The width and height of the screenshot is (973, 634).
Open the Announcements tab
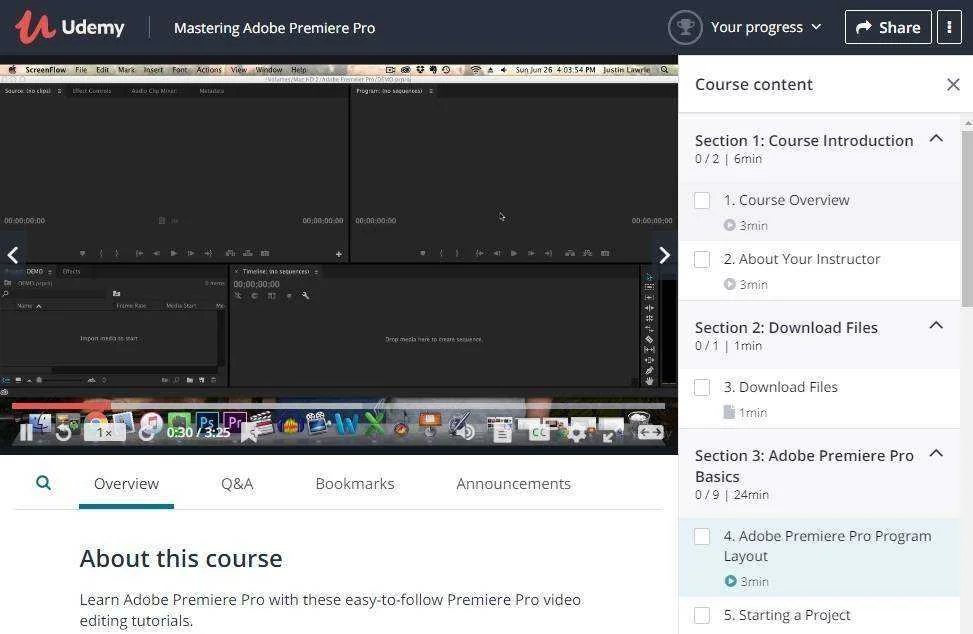click(513, 484)
